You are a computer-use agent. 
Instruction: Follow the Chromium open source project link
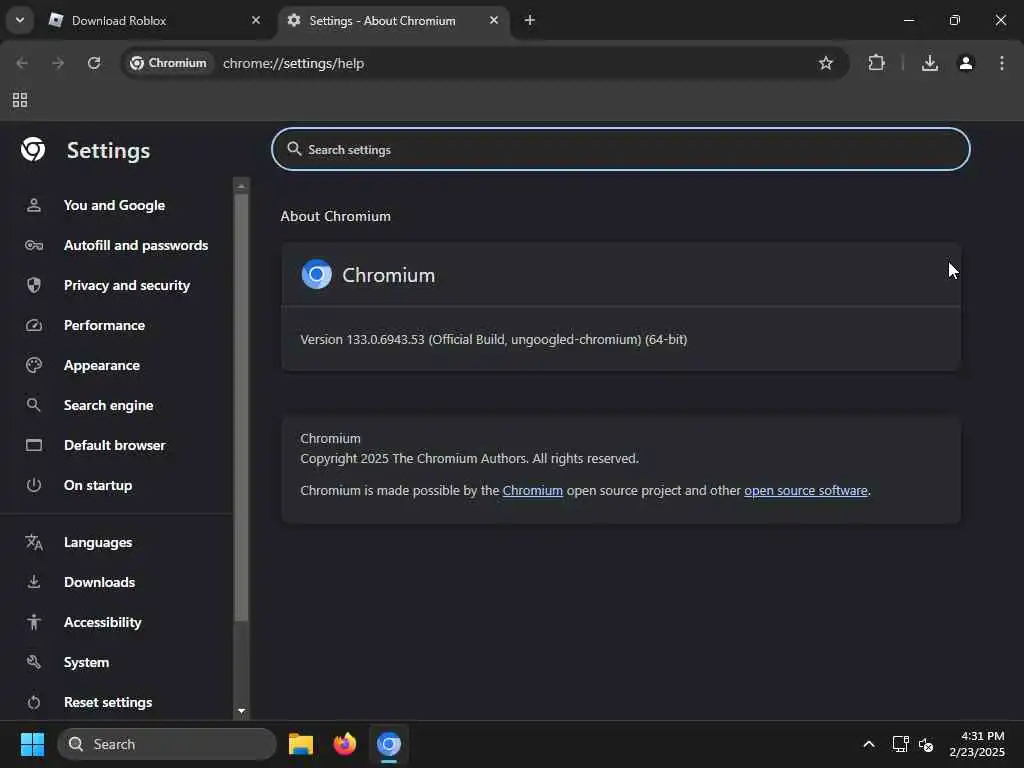[x=532, y=490]
